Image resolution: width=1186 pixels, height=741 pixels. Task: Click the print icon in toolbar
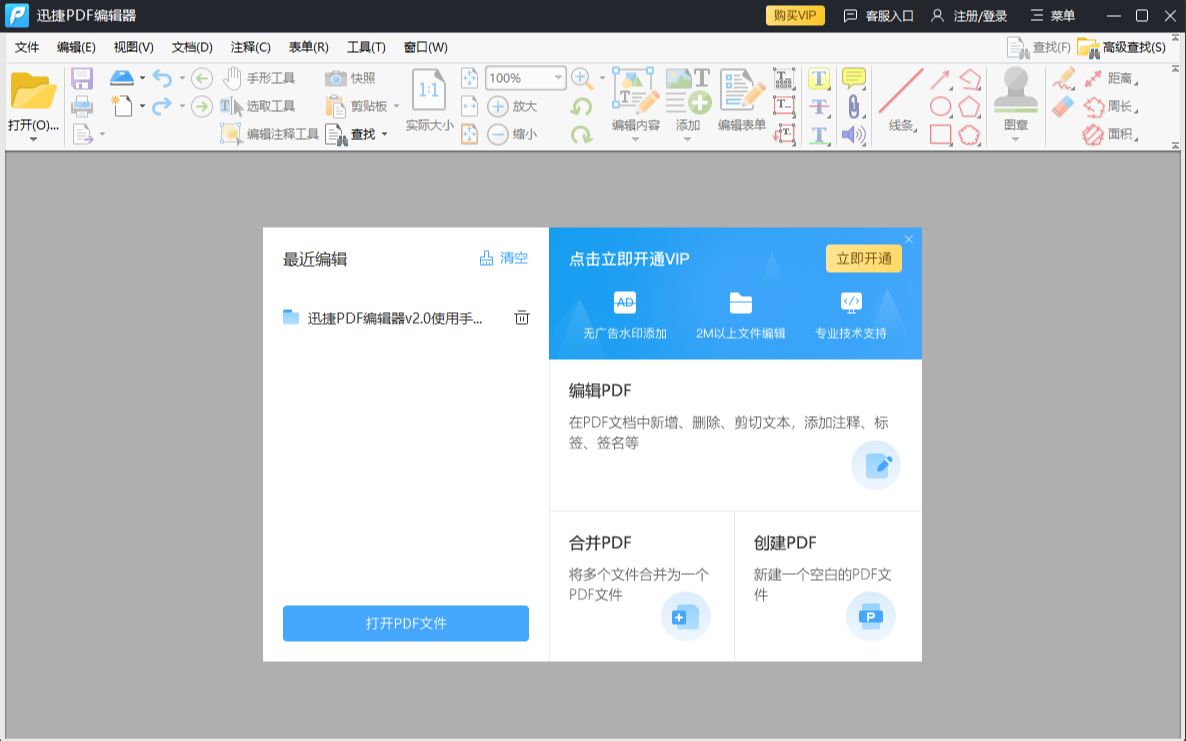click(x=82, y=106)
